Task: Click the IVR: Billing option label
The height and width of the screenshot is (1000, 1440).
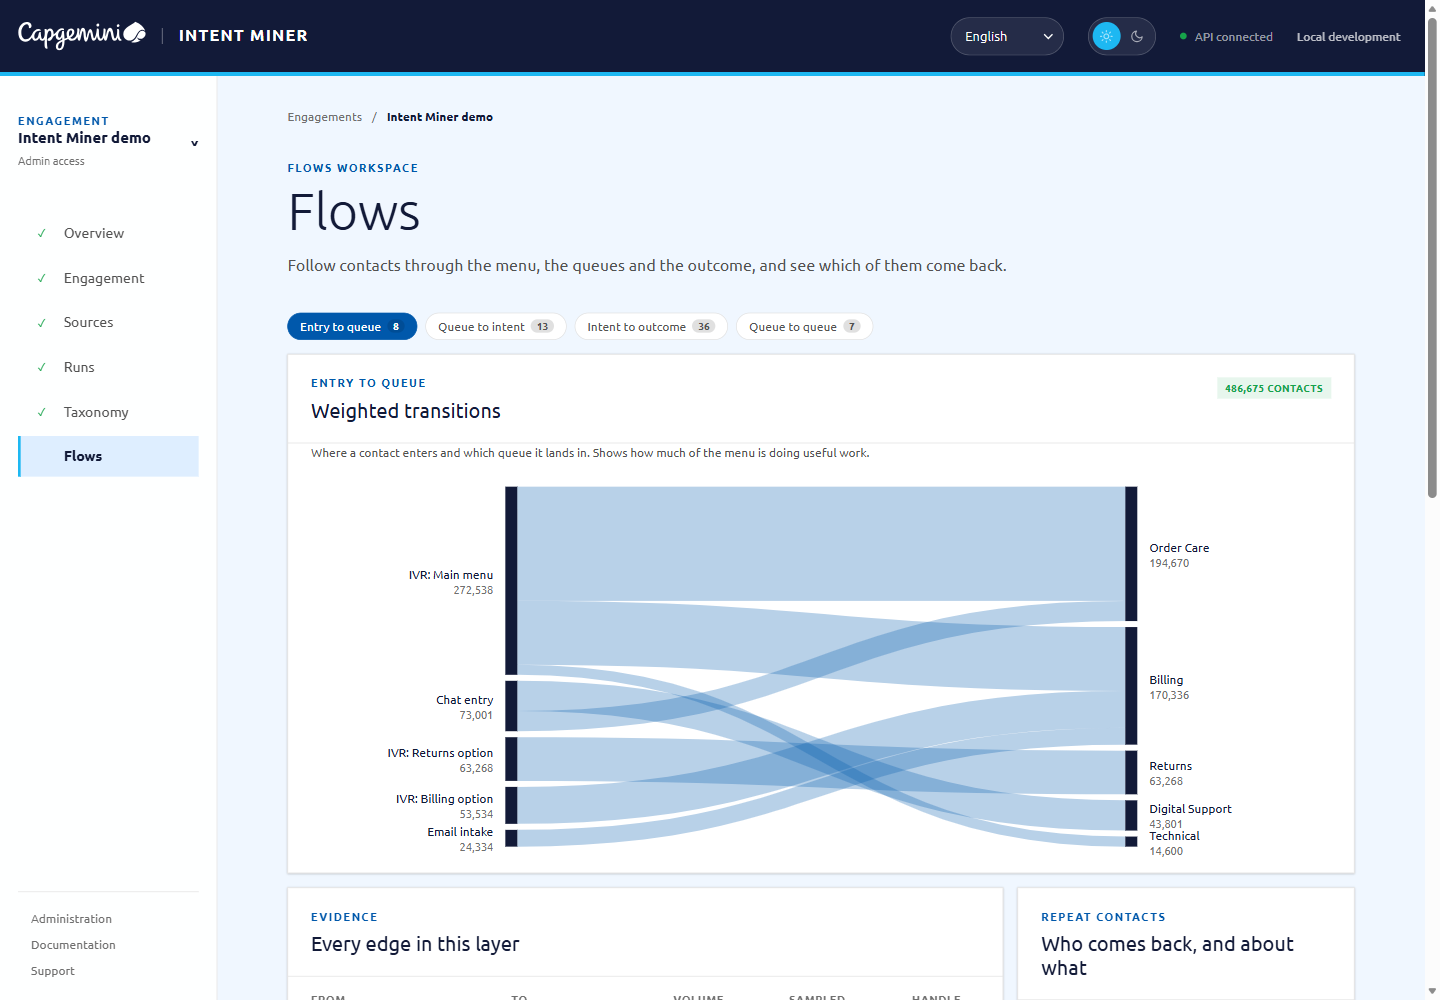Action: coord(444,799)
